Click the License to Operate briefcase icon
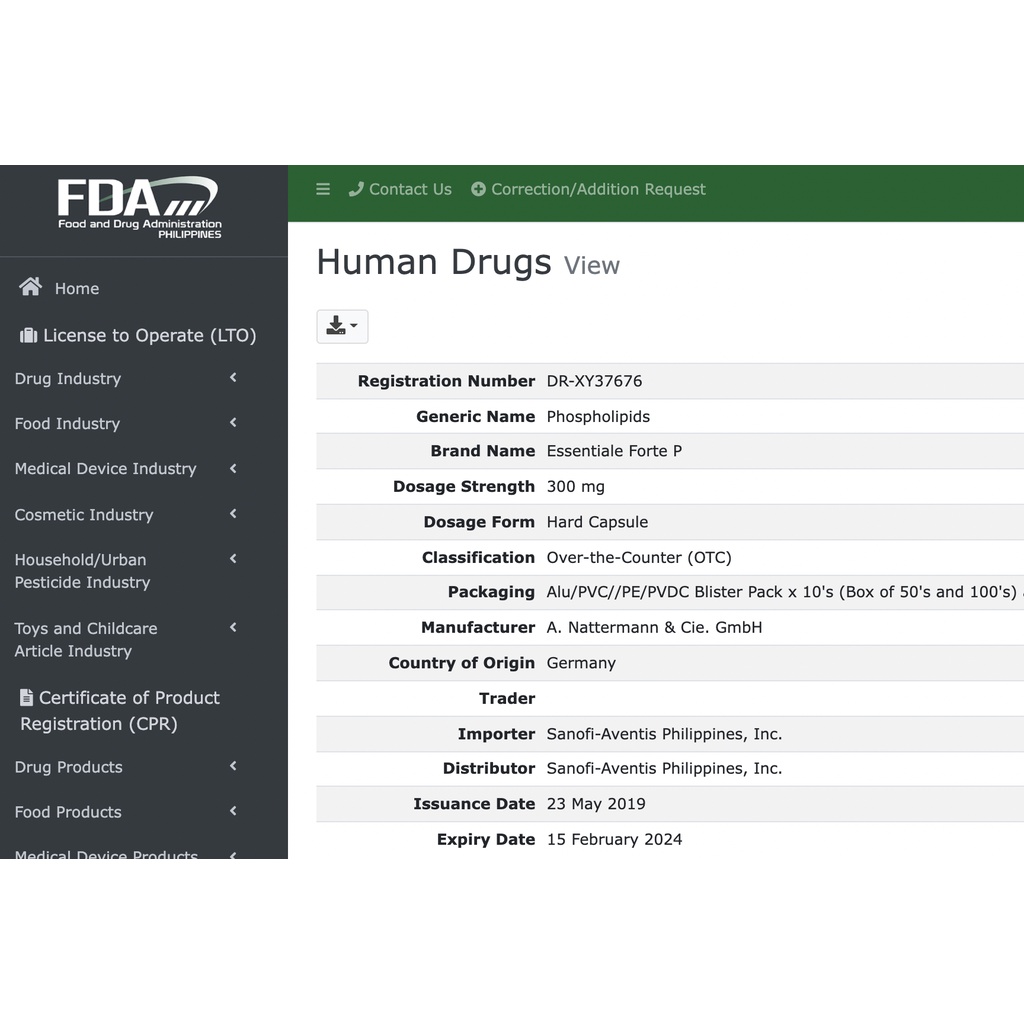This screenshot has height=1024, width=1024. click(28, 336)
